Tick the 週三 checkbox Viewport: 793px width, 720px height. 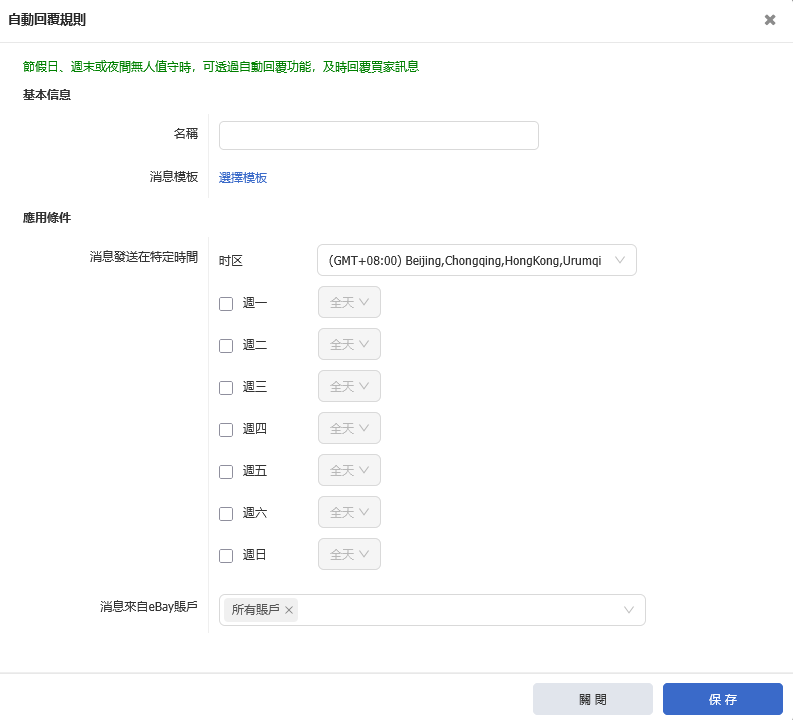226,388
